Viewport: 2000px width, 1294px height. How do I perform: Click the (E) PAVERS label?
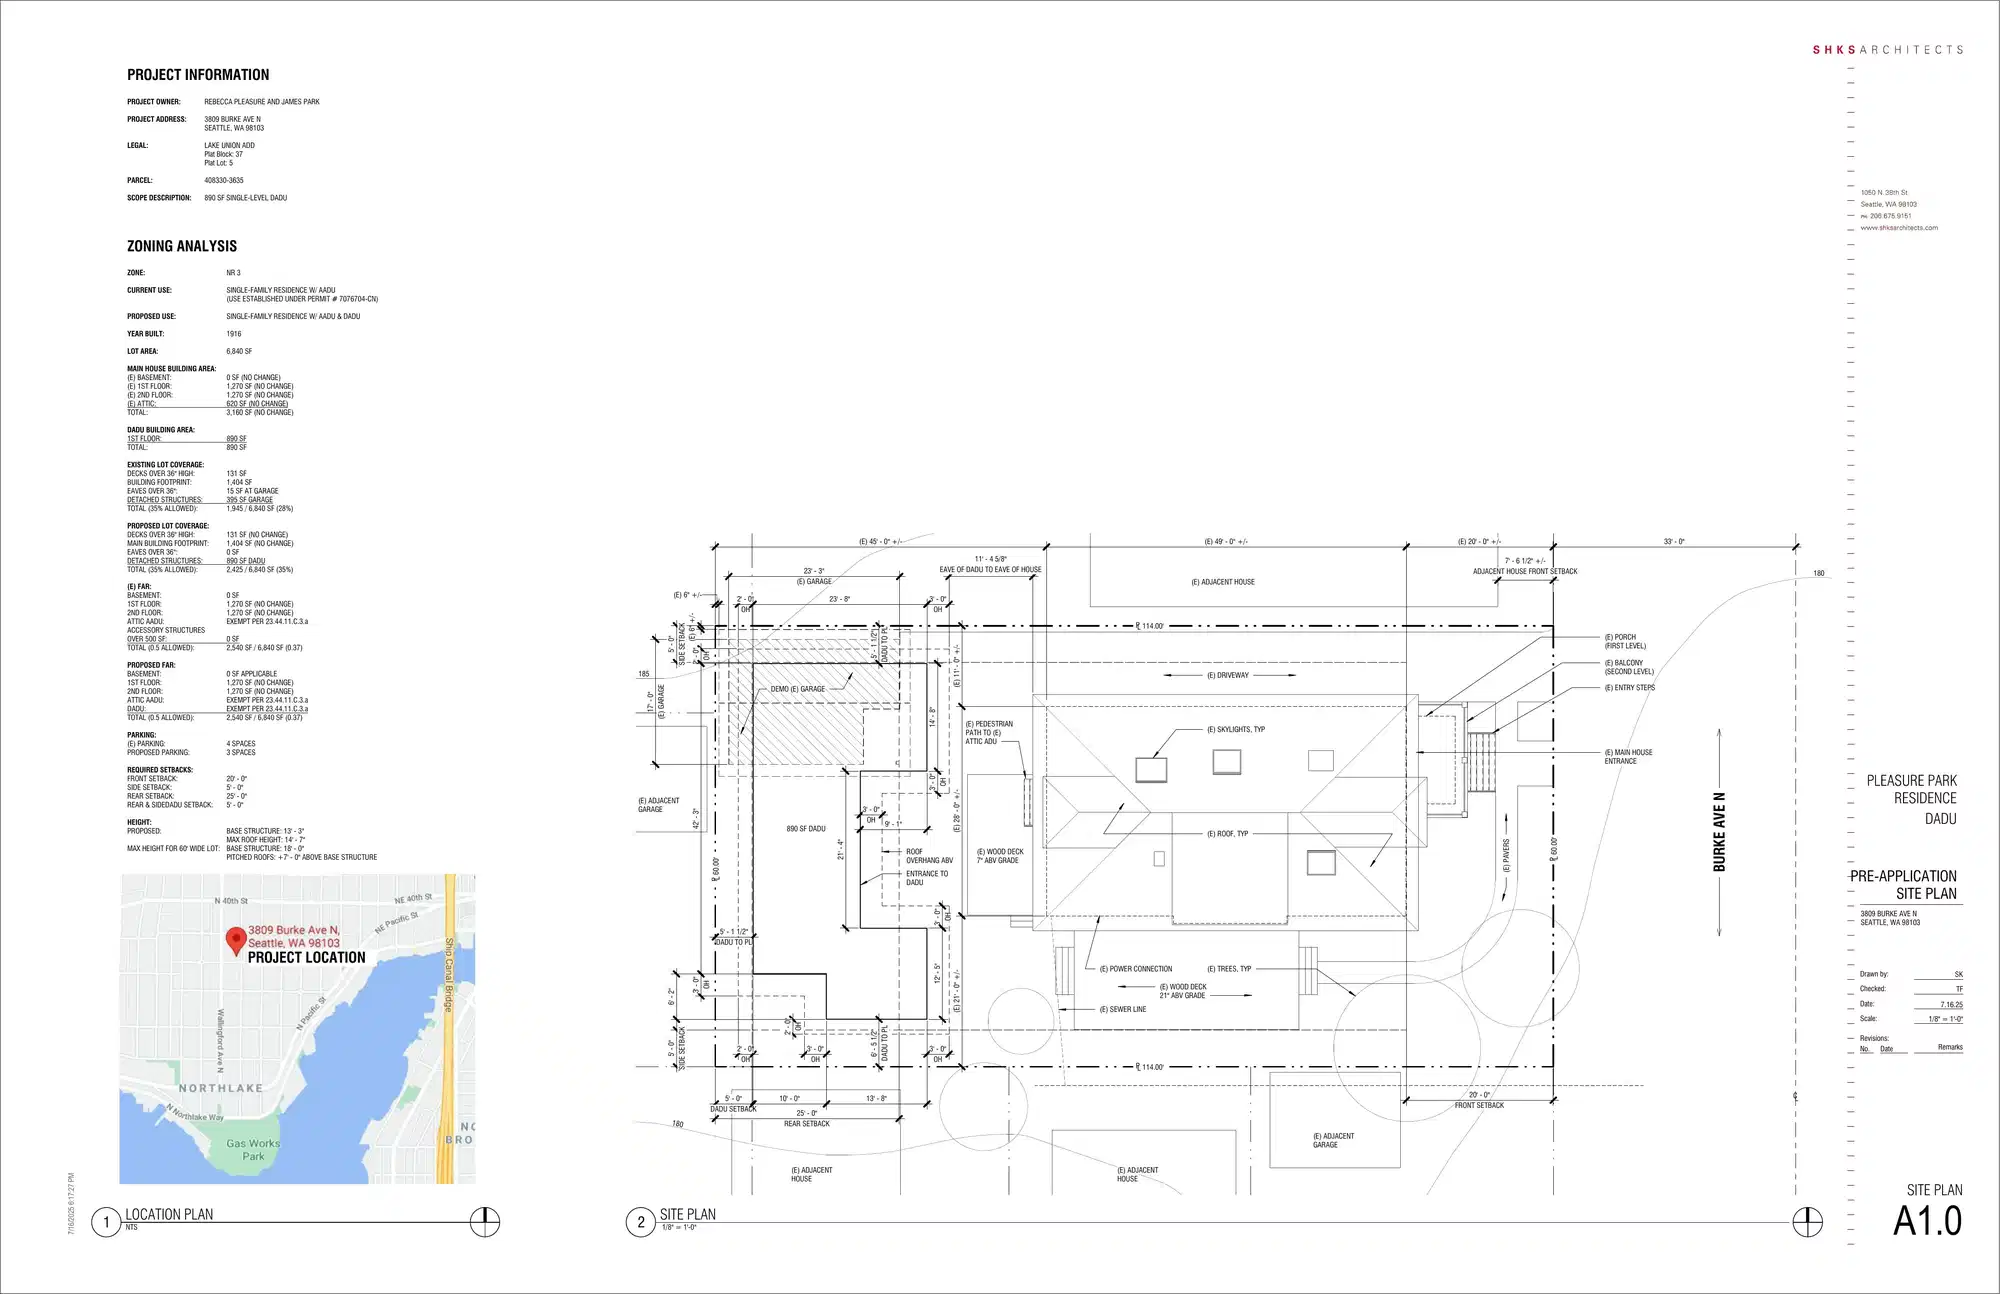[1506, 856]
